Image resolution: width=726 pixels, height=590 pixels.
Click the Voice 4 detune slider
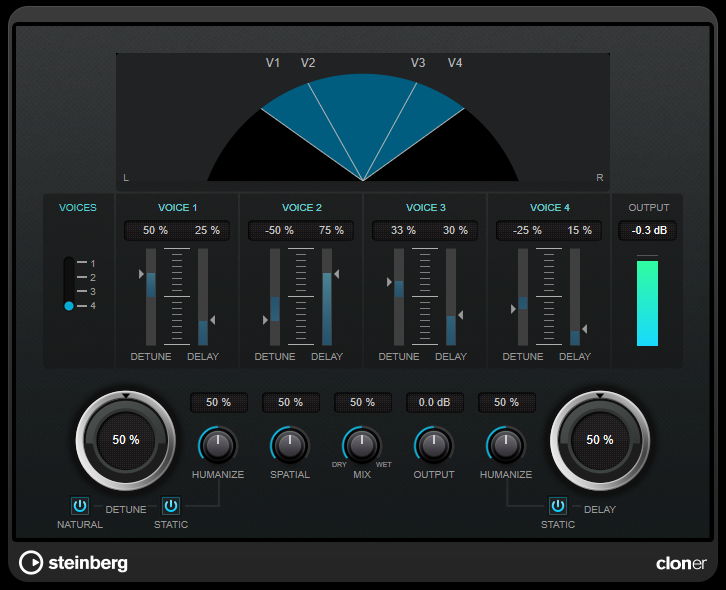[x=523, y=297]
